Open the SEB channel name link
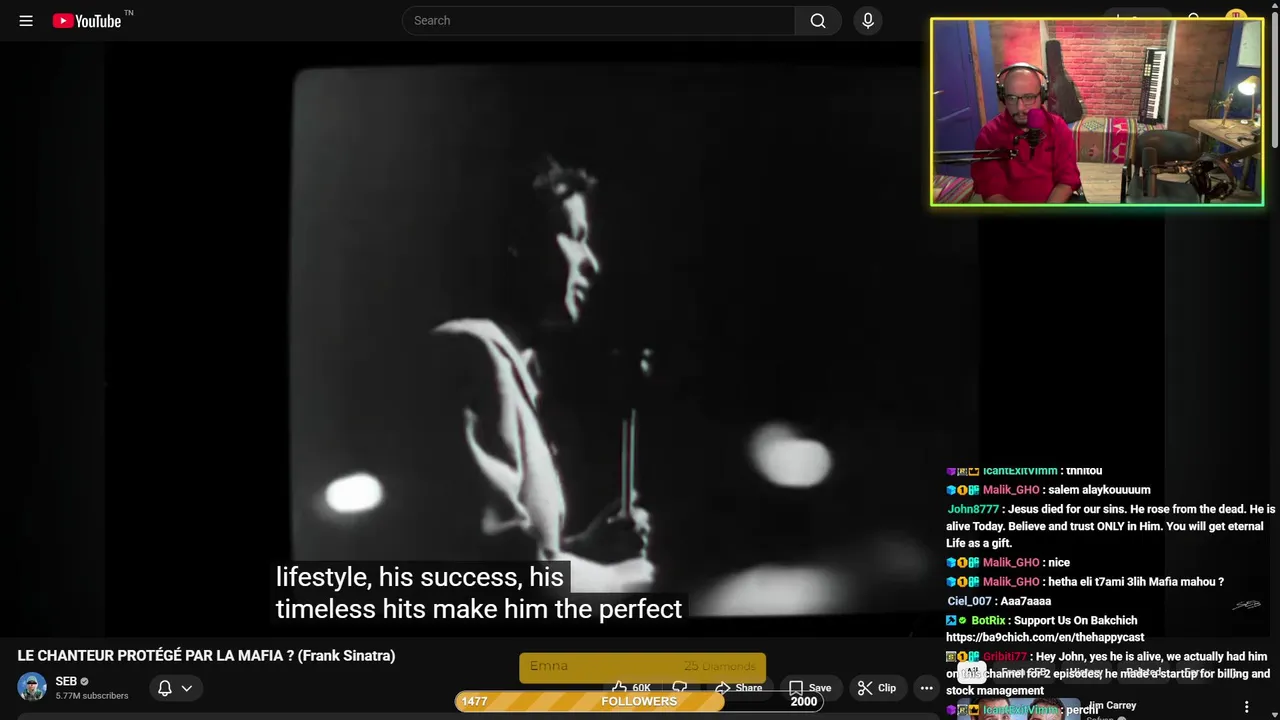 (66, 681)
